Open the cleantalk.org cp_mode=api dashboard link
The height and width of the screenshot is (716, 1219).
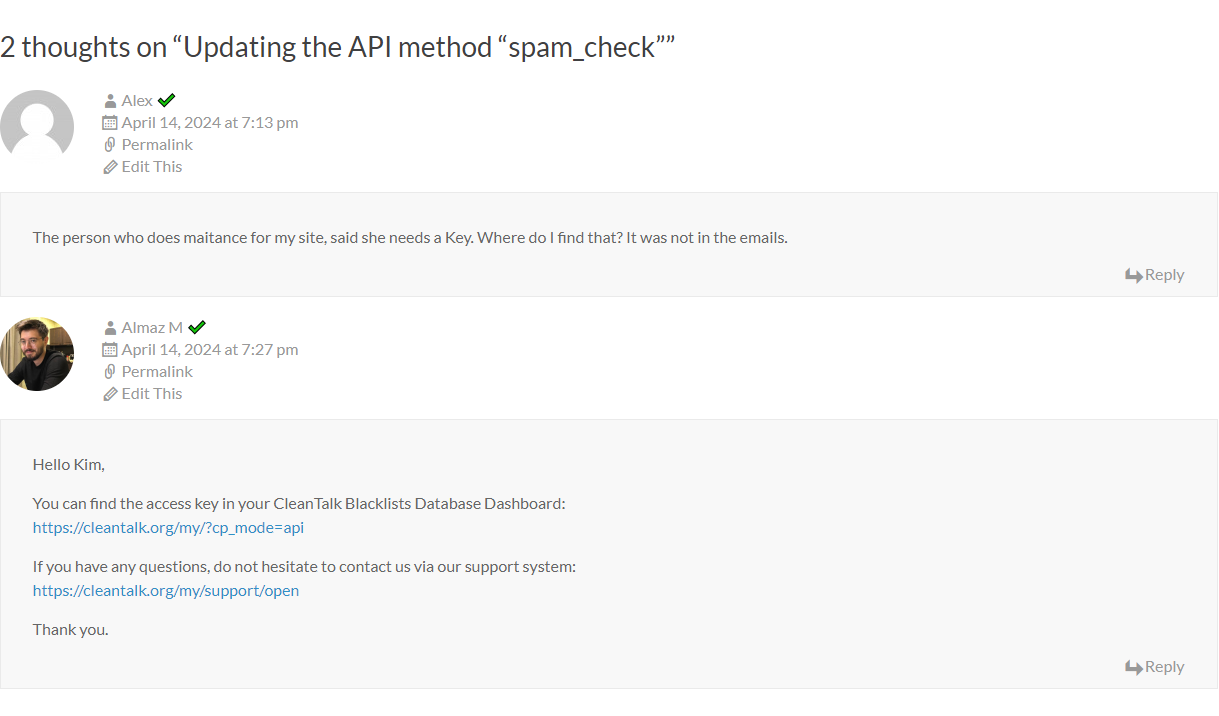pos(168,528)
